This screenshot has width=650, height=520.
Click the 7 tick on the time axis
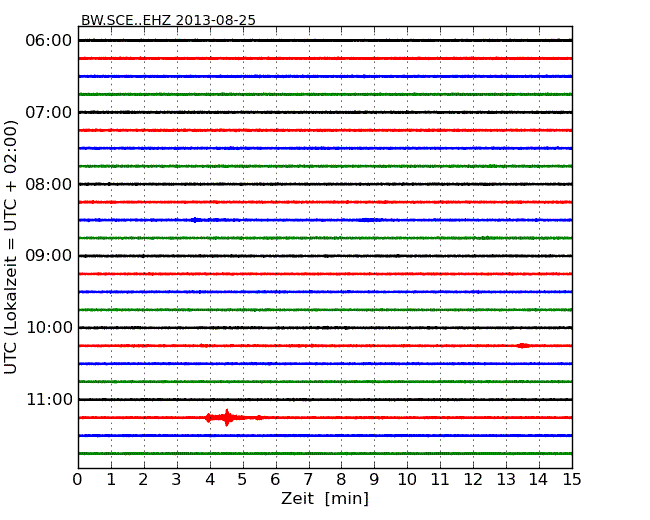[308, 479]
